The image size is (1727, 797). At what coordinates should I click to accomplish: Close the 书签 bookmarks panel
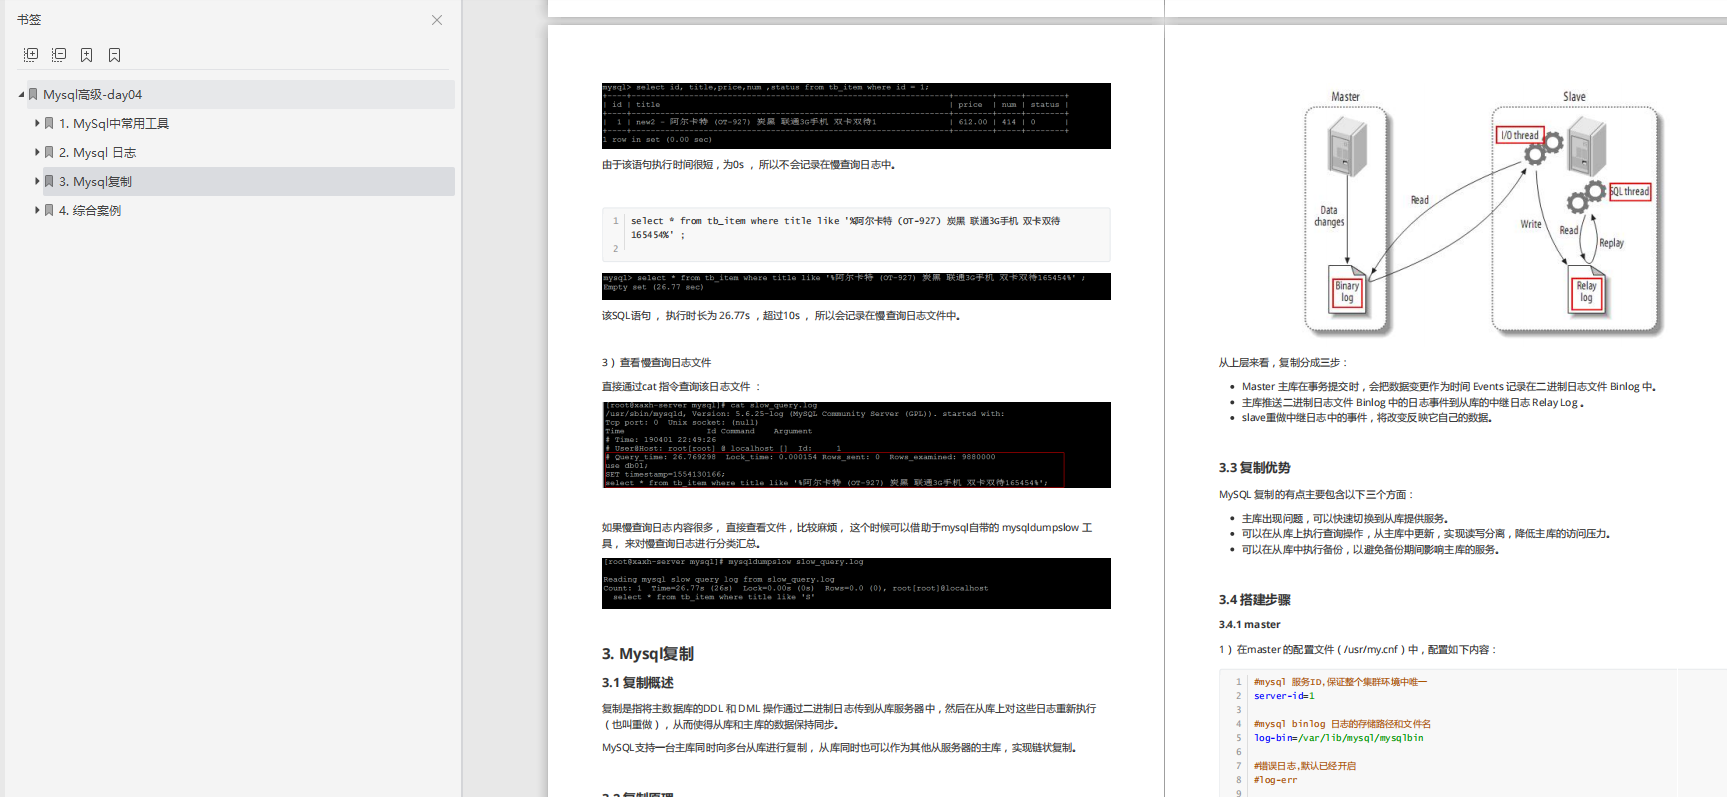click(x=437, y=20)
